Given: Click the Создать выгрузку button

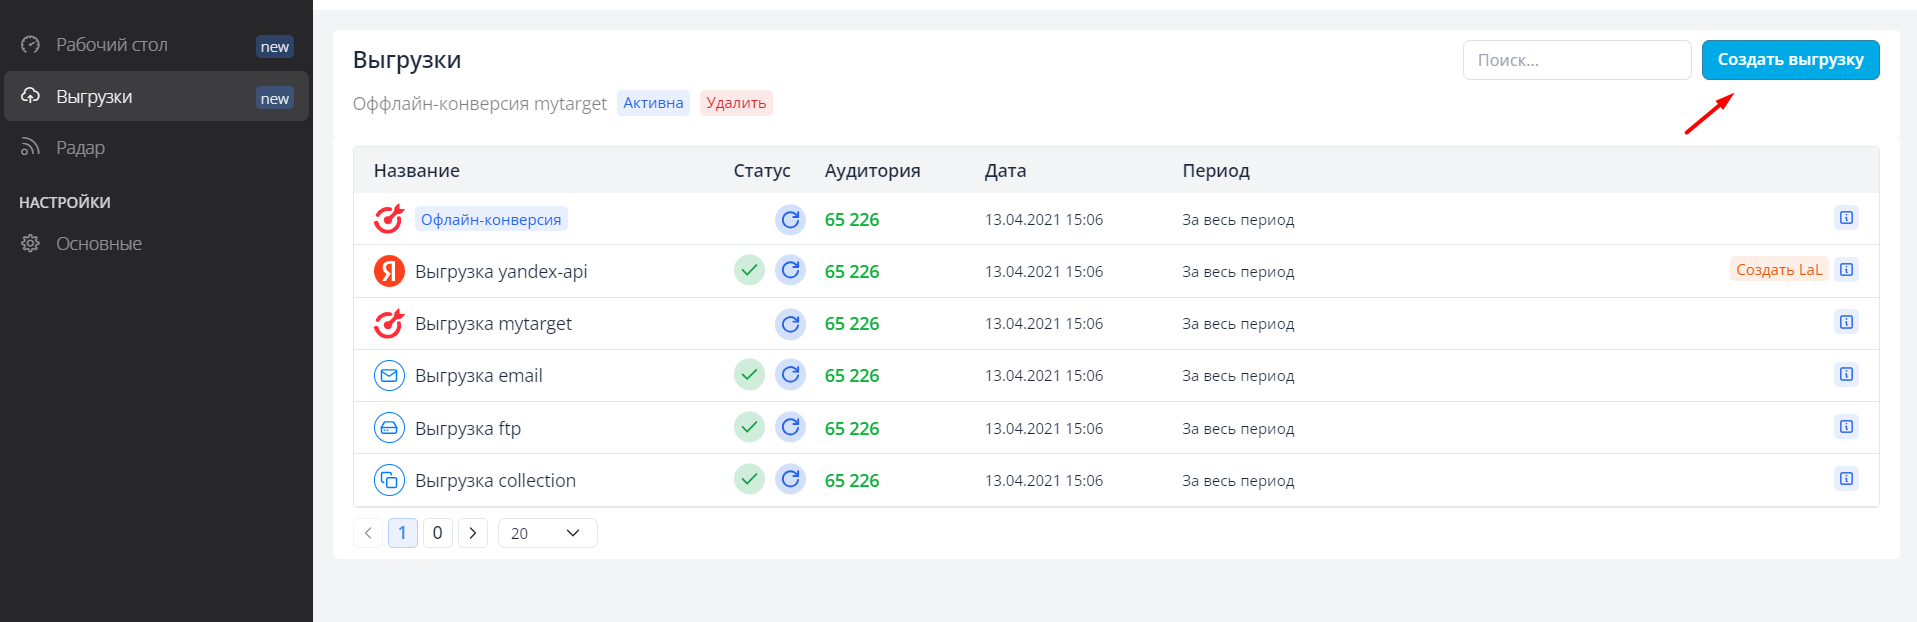Looking at the screenshot, I should point(1790,60).
